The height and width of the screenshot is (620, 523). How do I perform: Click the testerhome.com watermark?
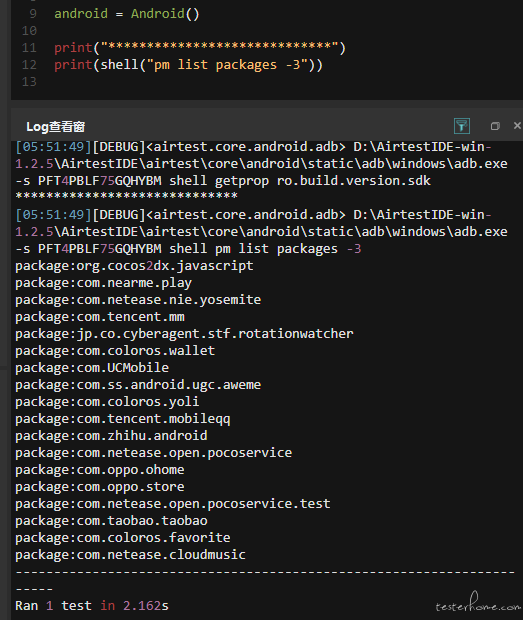click(478, 604)
